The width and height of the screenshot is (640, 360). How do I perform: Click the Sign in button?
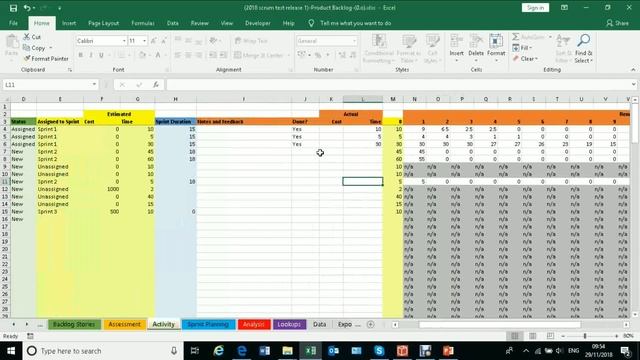click(536, 8)
